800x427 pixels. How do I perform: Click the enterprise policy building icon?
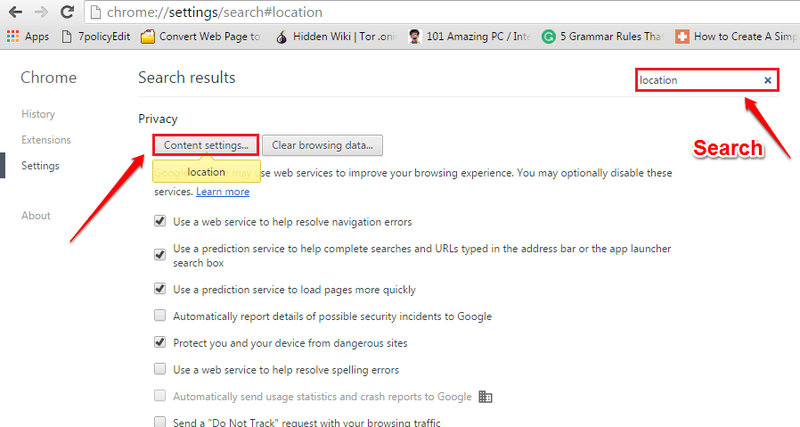tap(485, 396)
